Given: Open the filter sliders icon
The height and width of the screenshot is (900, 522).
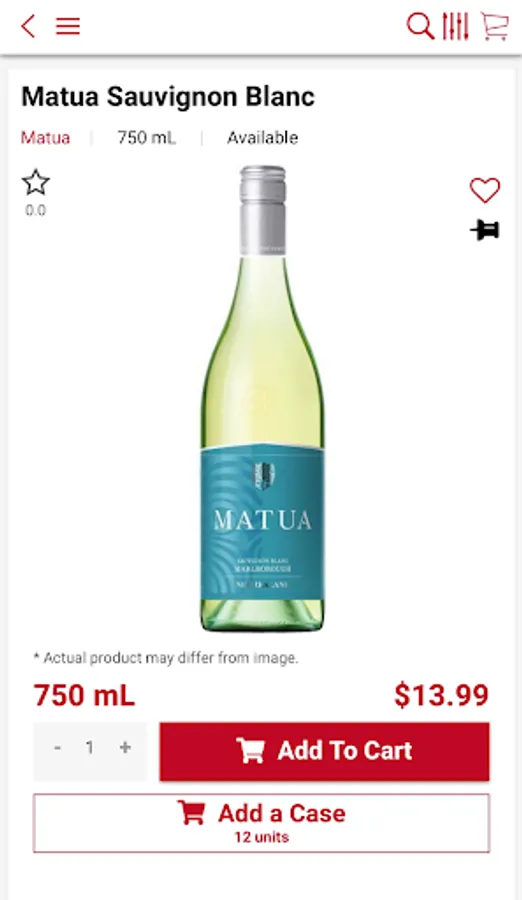Looking at the screenshot, I should (x=456, y=26).
